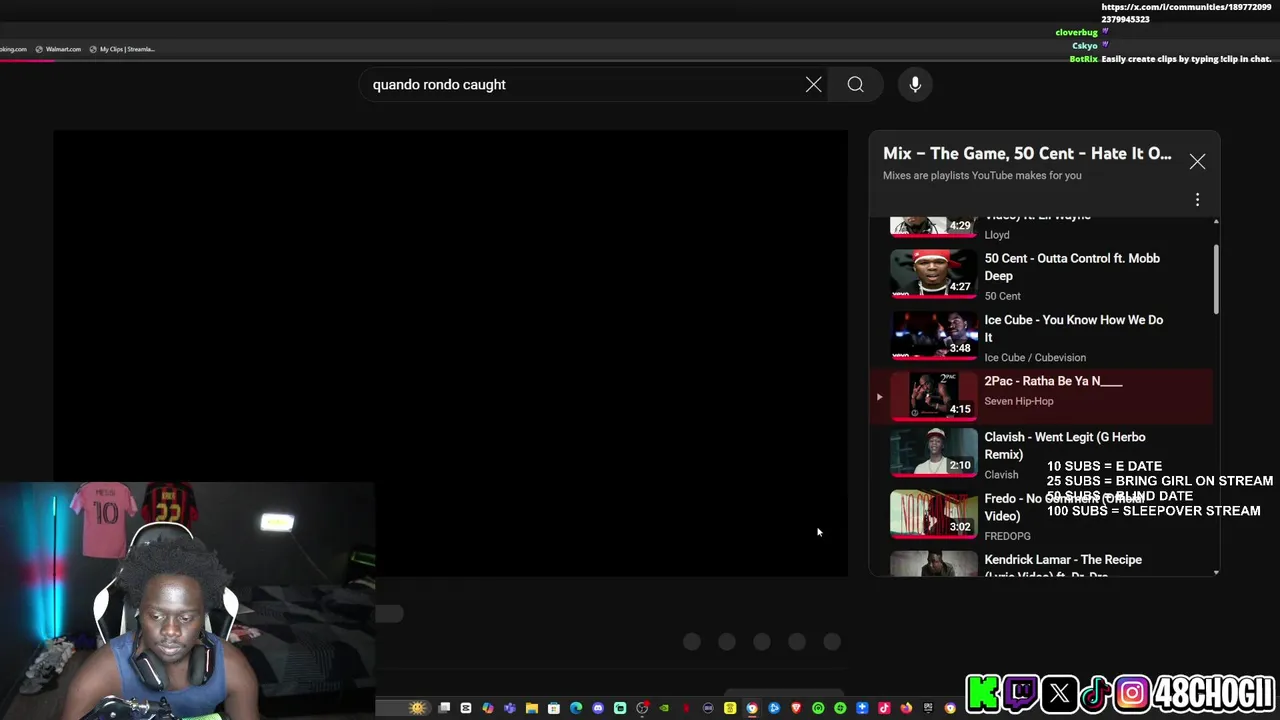Open Discord from the taskbar
Viewport: 1280px width, 720px height.
coord(598,708)
